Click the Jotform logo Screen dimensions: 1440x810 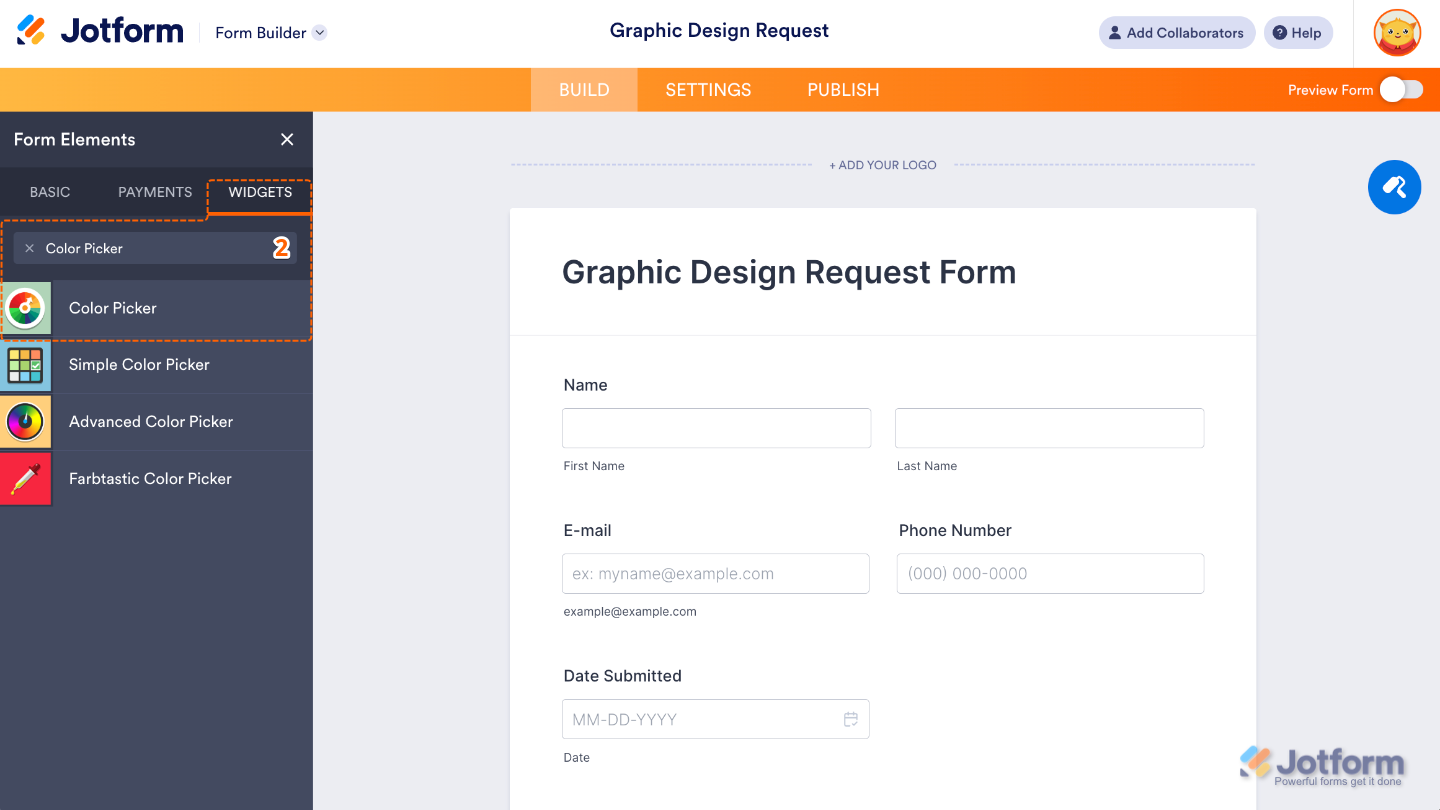tap(100, 30)
